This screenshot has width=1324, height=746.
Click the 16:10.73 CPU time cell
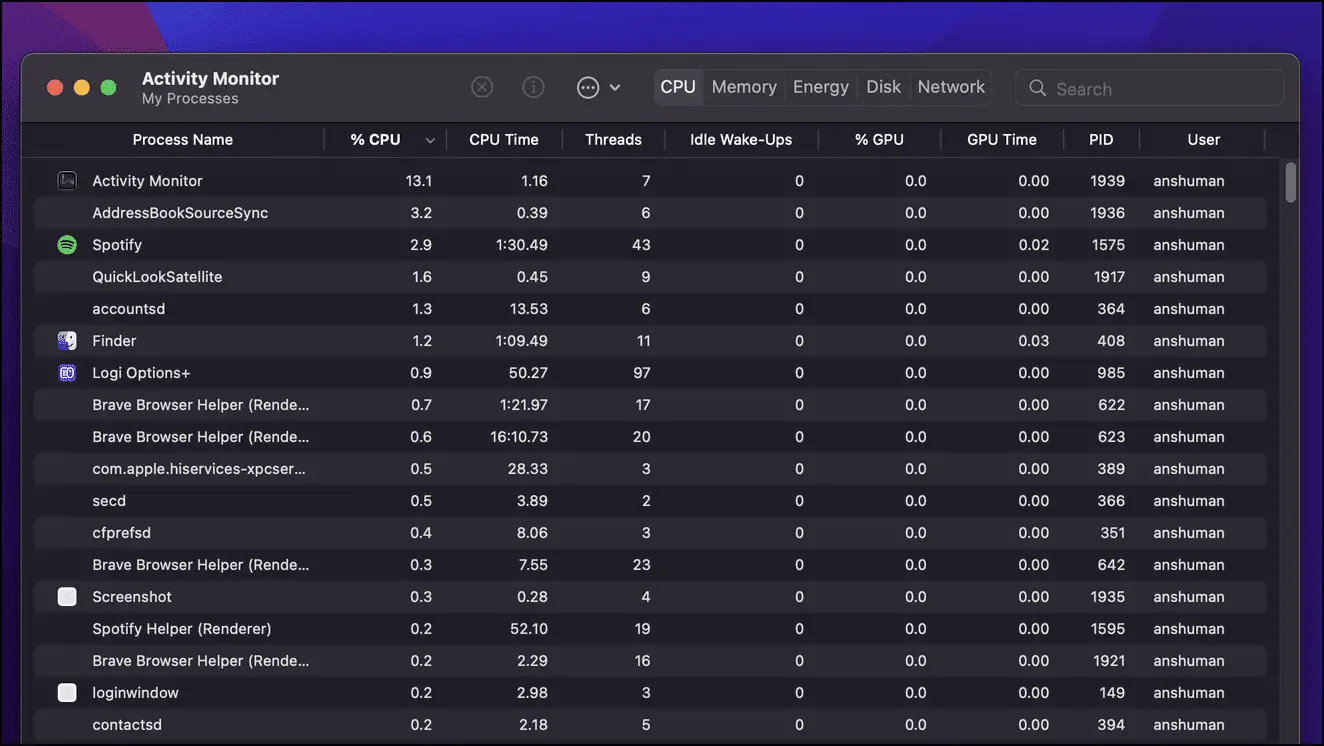(517, 437)
